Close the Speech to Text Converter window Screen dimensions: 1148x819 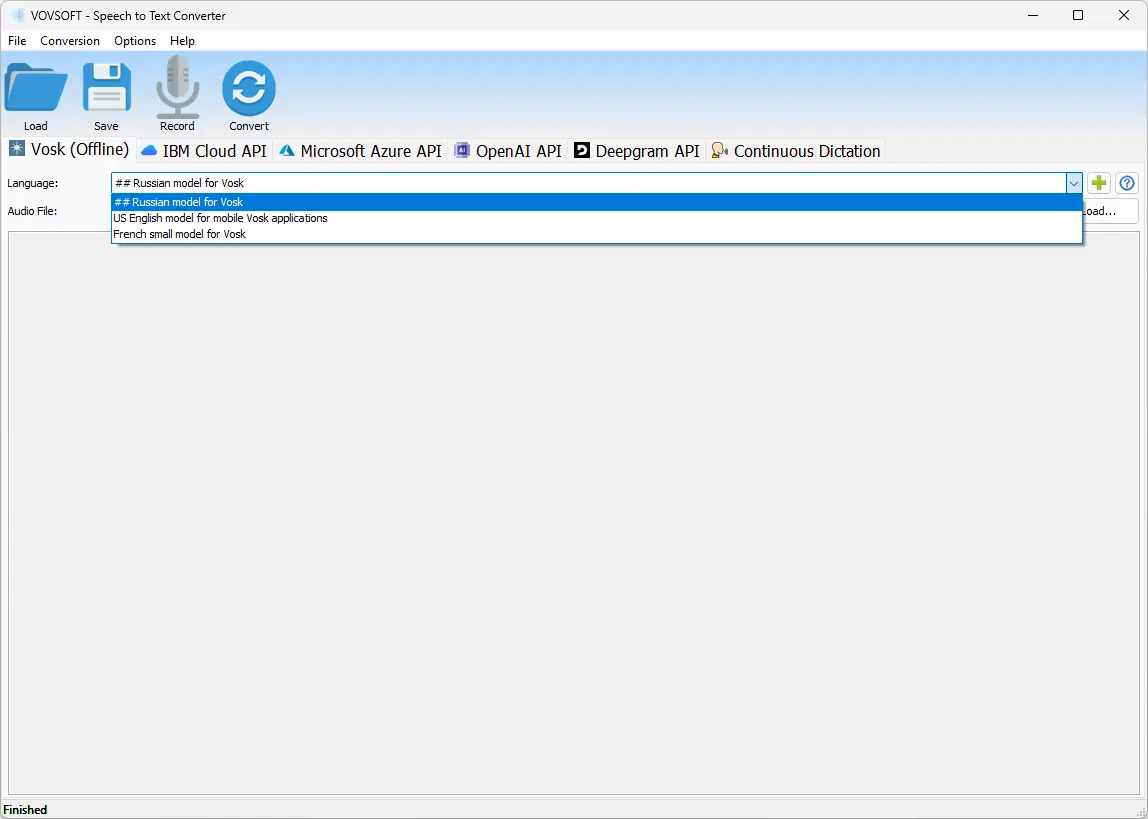click(1124, 15)
